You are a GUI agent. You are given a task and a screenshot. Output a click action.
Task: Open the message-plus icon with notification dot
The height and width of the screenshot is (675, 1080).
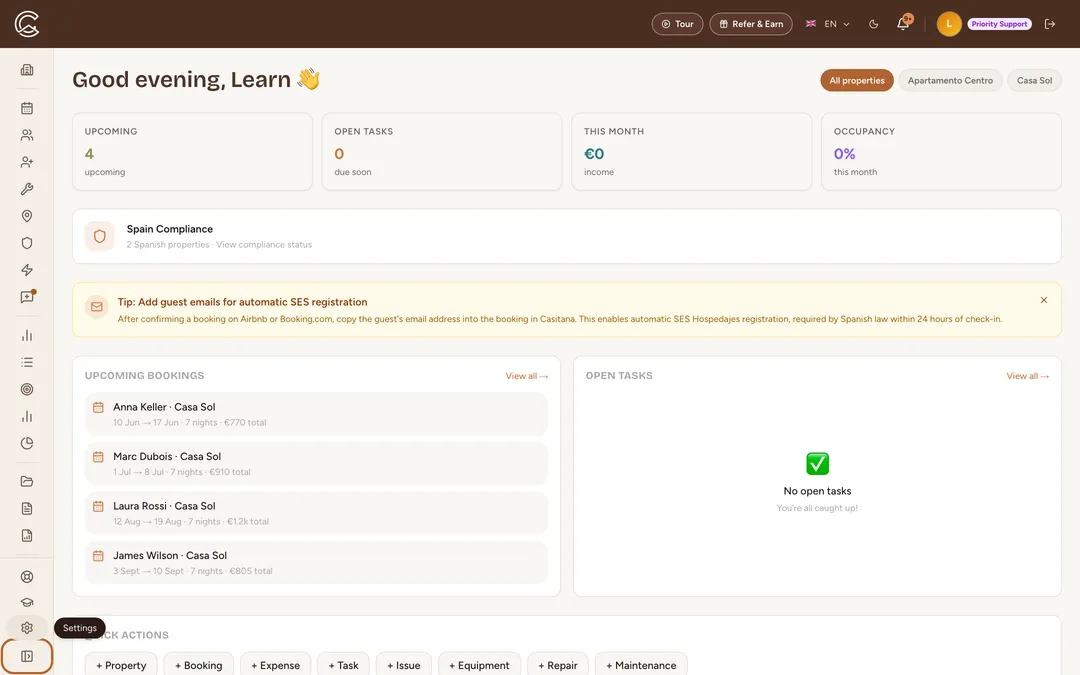[27, 297]
